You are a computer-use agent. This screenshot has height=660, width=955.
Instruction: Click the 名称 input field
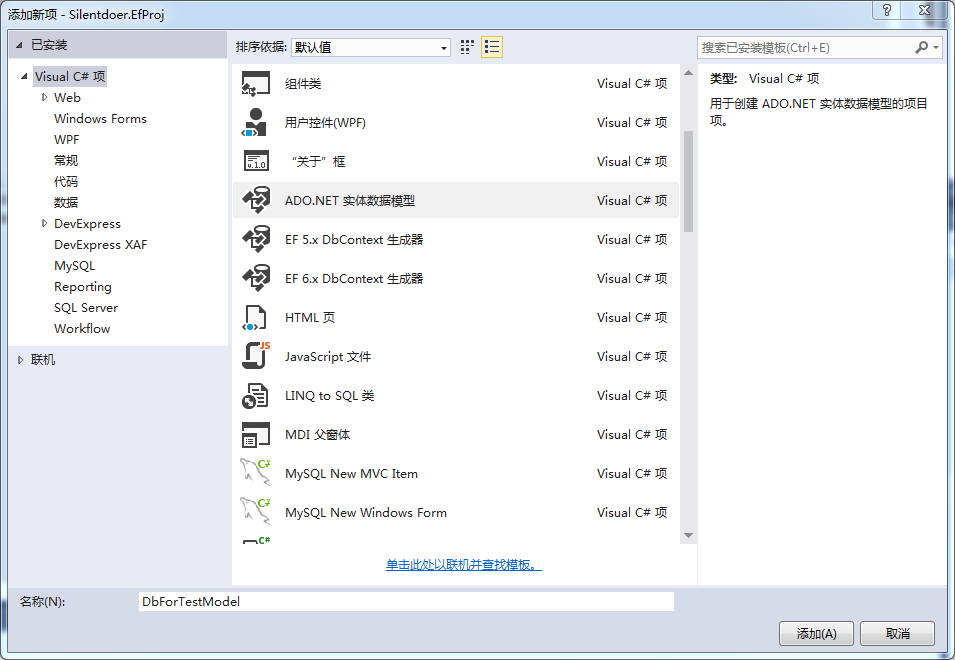pos(406,602)
